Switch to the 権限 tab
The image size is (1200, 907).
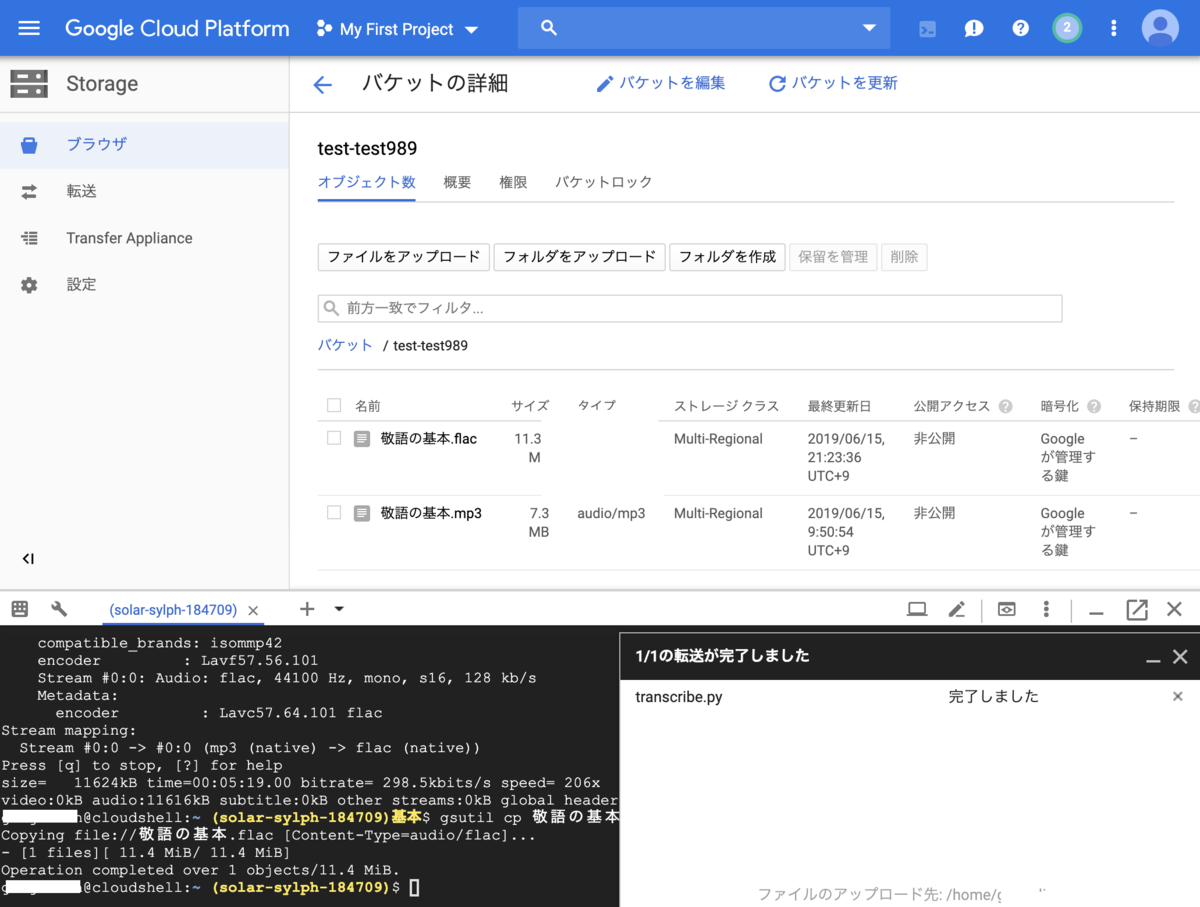click(513, 182)
